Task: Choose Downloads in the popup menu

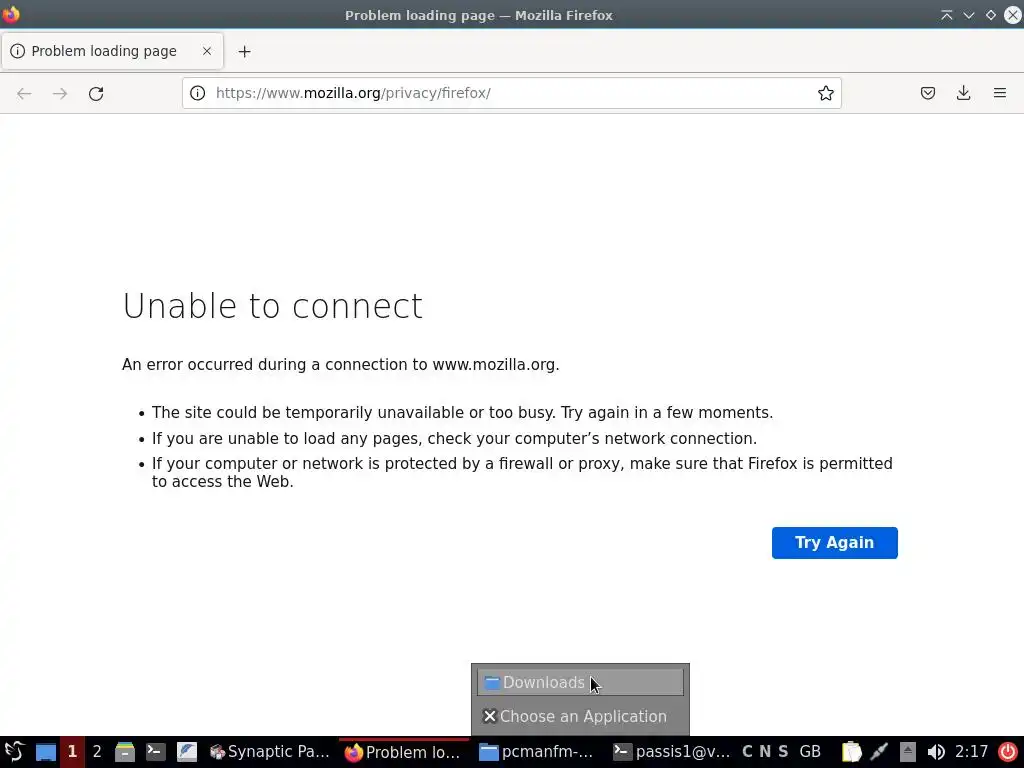Action: (x=580, y=682)
